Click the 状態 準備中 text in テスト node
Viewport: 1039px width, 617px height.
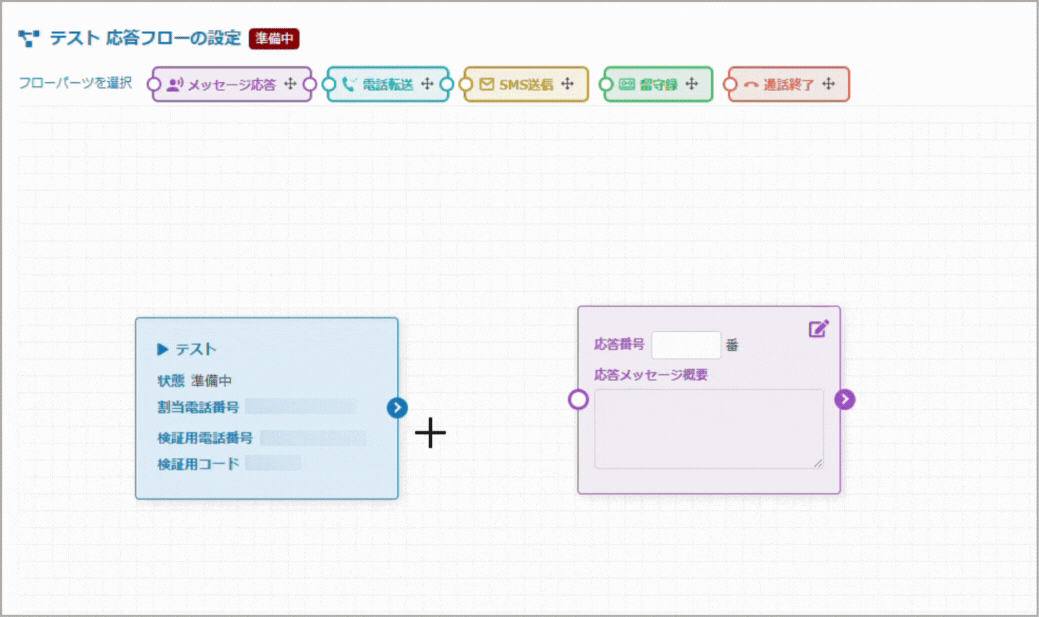tap(194, 380)
